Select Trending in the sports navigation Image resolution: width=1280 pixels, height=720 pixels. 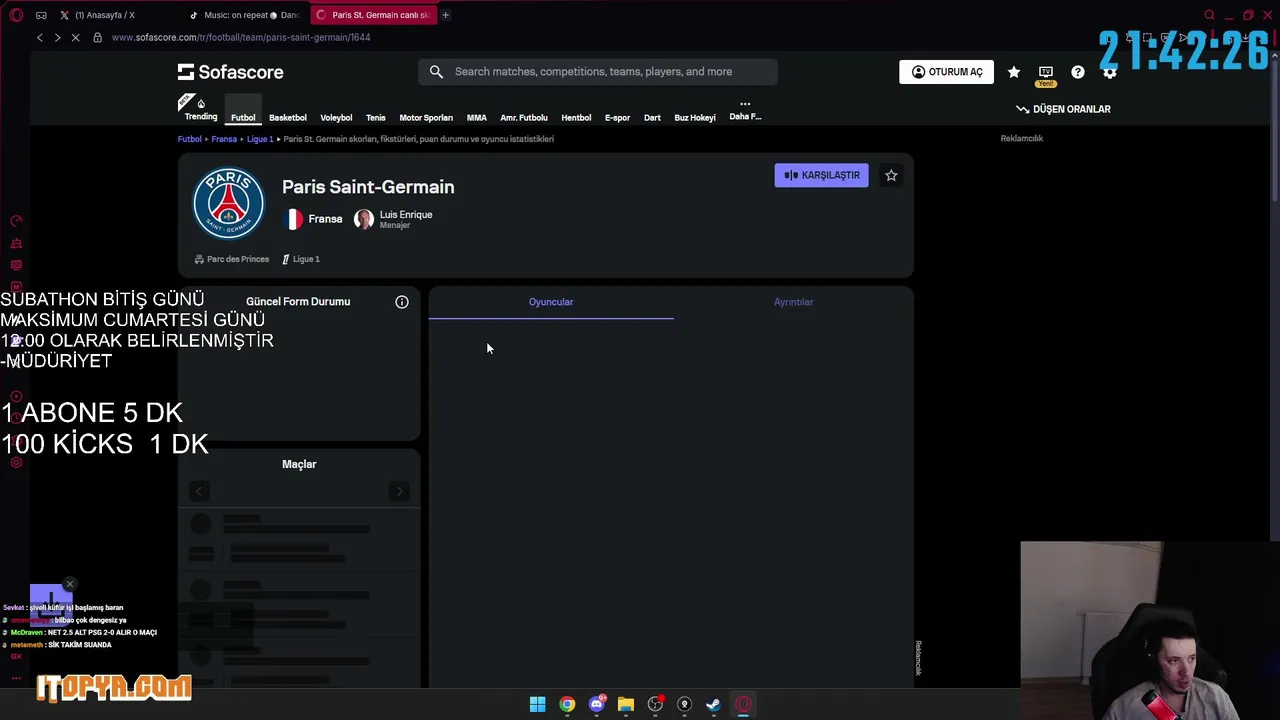[200, 108]
